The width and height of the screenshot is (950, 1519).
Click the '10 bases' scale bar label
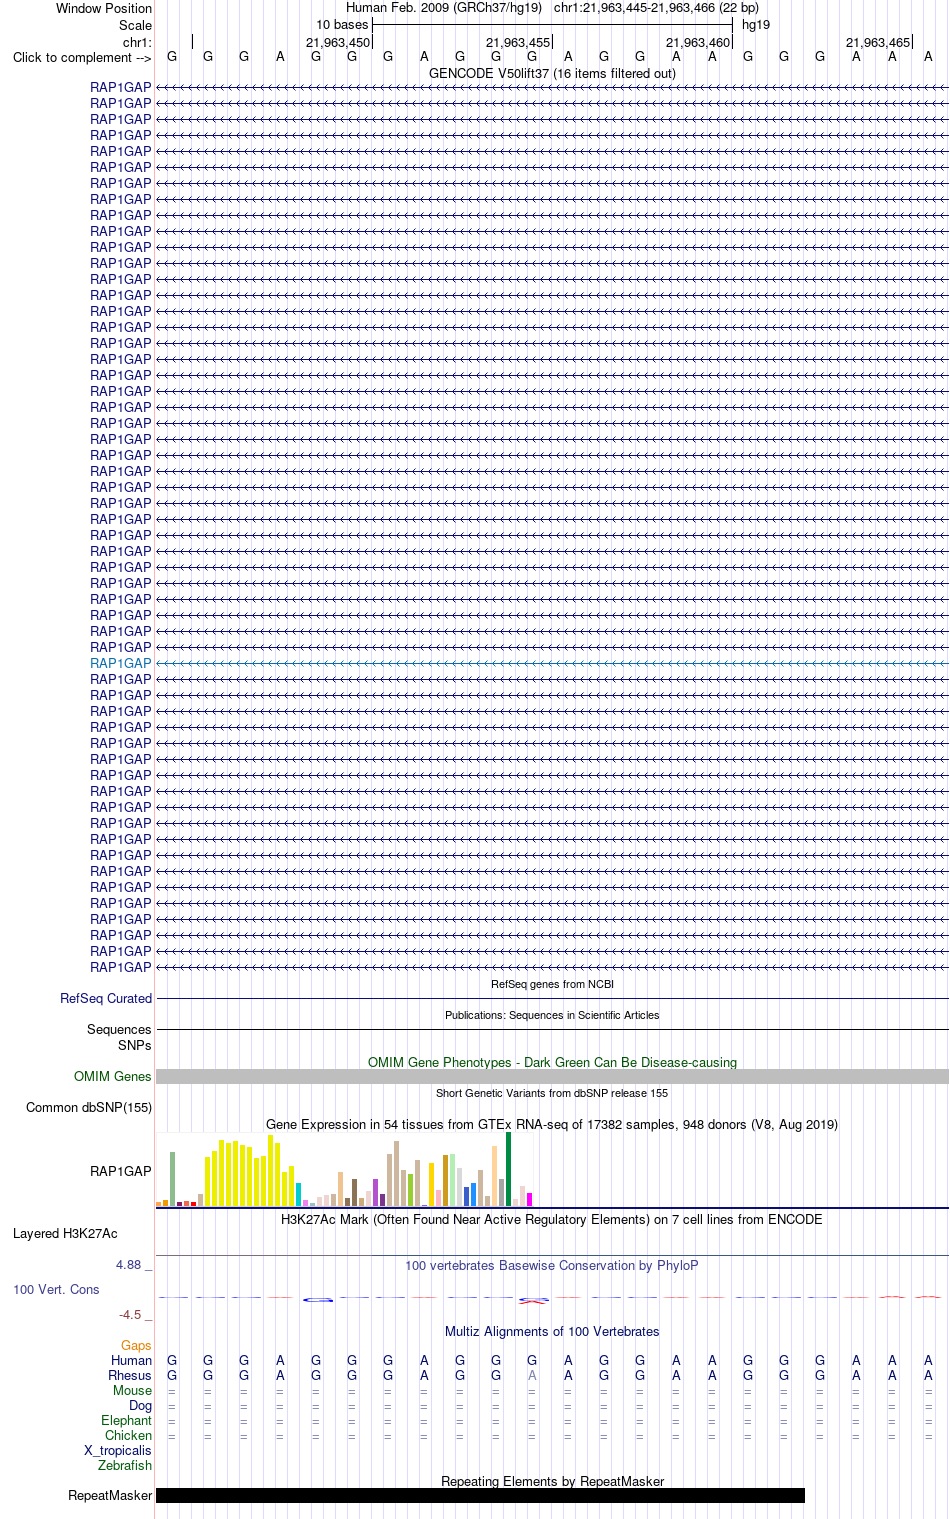(342, 24)
